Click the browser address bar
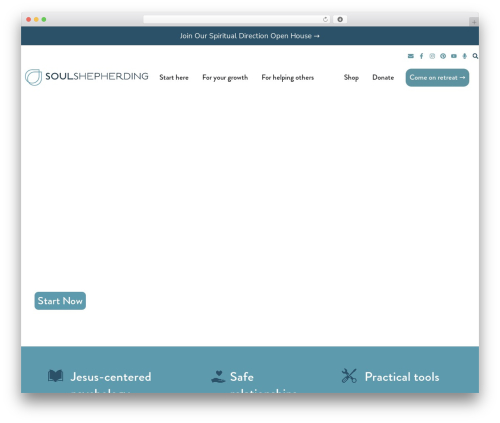The height and width of the screenshot is (423, 500). (x=237, y=19)
